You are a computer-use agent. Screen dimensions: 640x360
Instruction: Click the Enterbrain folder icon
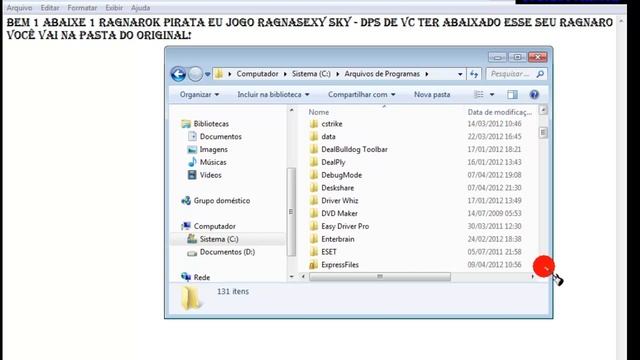pos(313,239)
